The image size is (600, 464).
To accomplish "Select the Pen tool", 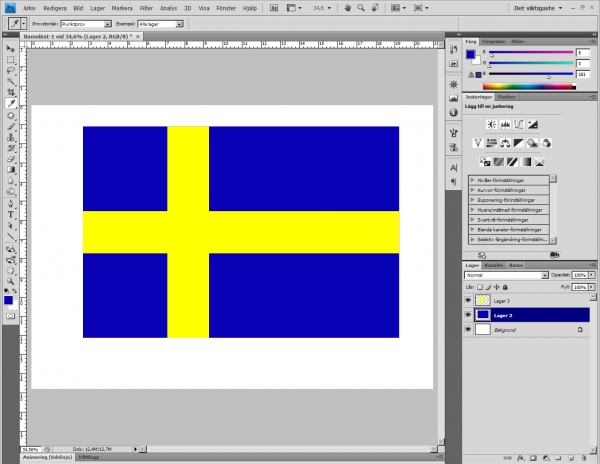I will [x=11, y=204].
